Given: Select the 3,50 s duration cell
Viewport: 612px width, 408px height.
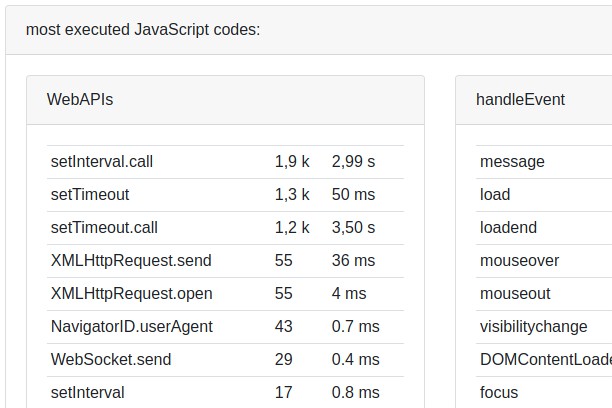Looking at the screenshot, I should pos(353,227).
